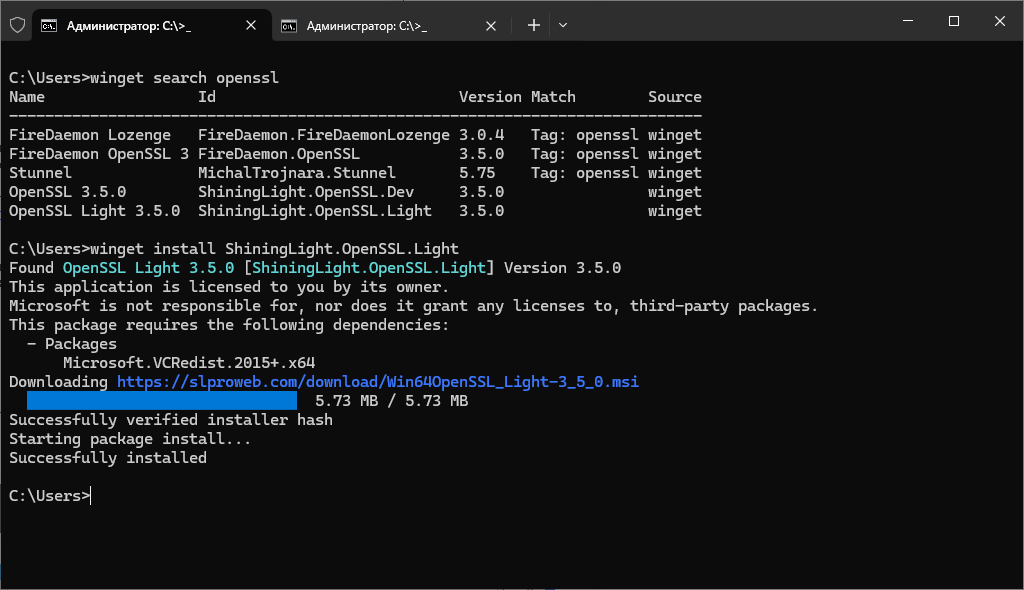Viewport: 1024px width, 590px height.
Task: Click version '3.0.4' of FireDaemon Lozenge
Action: click(x=481, y=135)
